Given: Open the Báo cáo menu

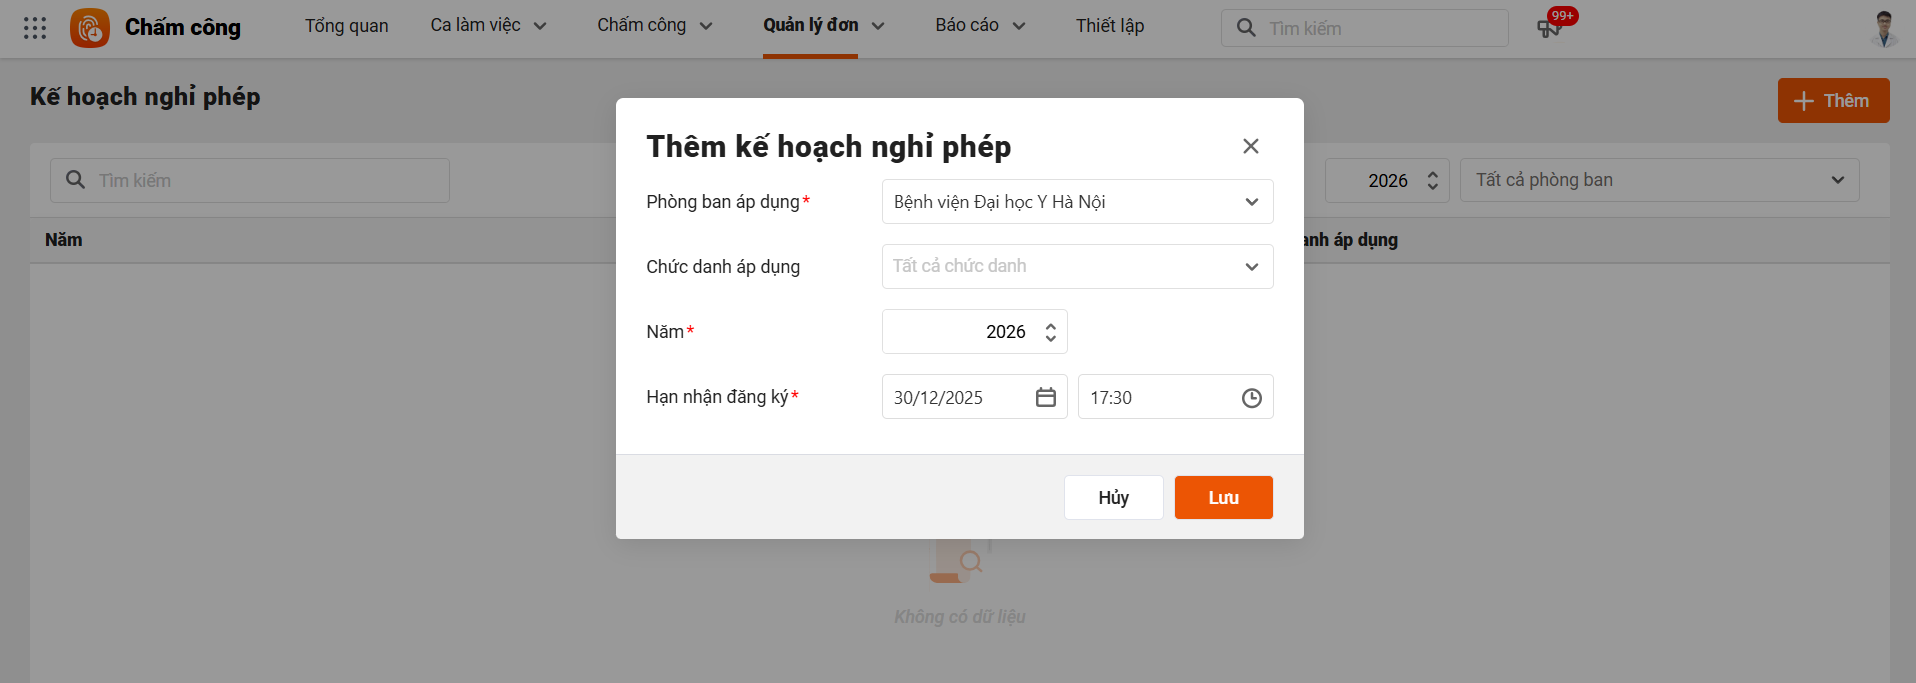Looking at the screenshot, I should [980, 26].
